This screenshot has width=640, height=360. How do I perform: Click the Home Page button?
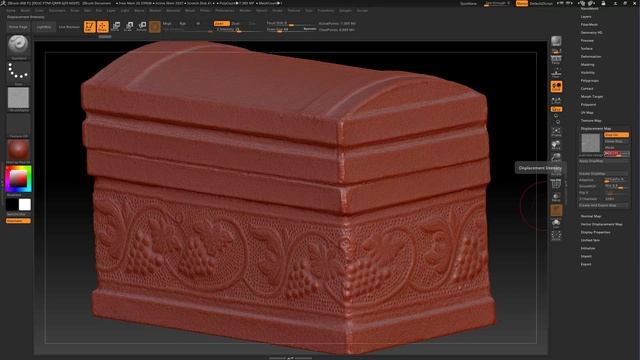[18, 27]
